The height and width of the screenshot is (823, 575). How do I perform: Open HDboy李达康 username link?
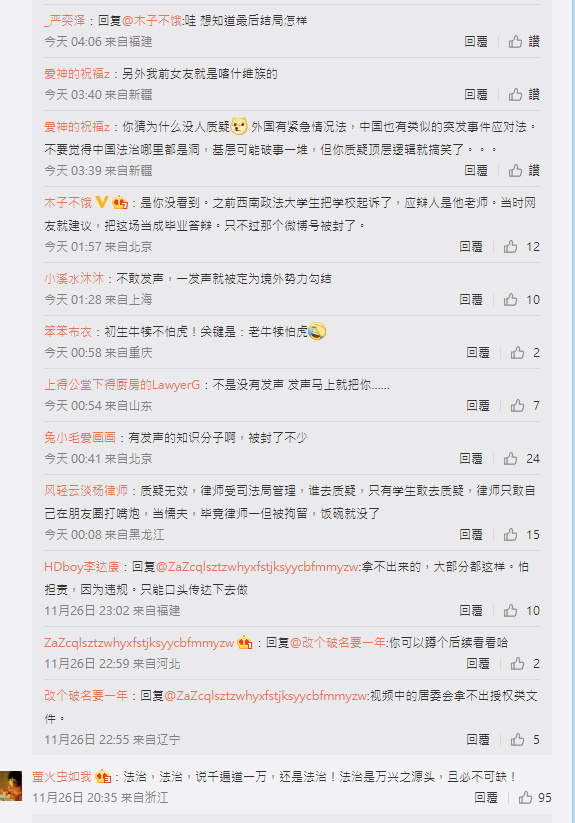coord(82,567)
